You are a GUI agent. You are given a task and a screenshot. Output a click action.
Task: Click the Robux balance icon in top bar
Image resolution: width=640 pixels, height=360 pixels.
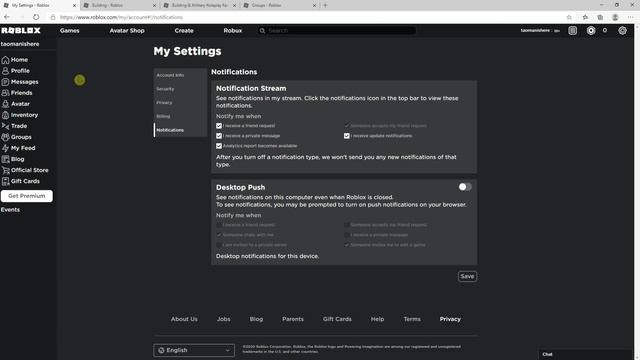point(591,31)
